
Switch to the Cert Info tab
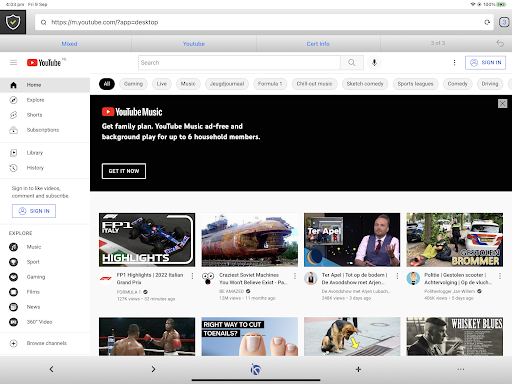[x=318, y=44]
